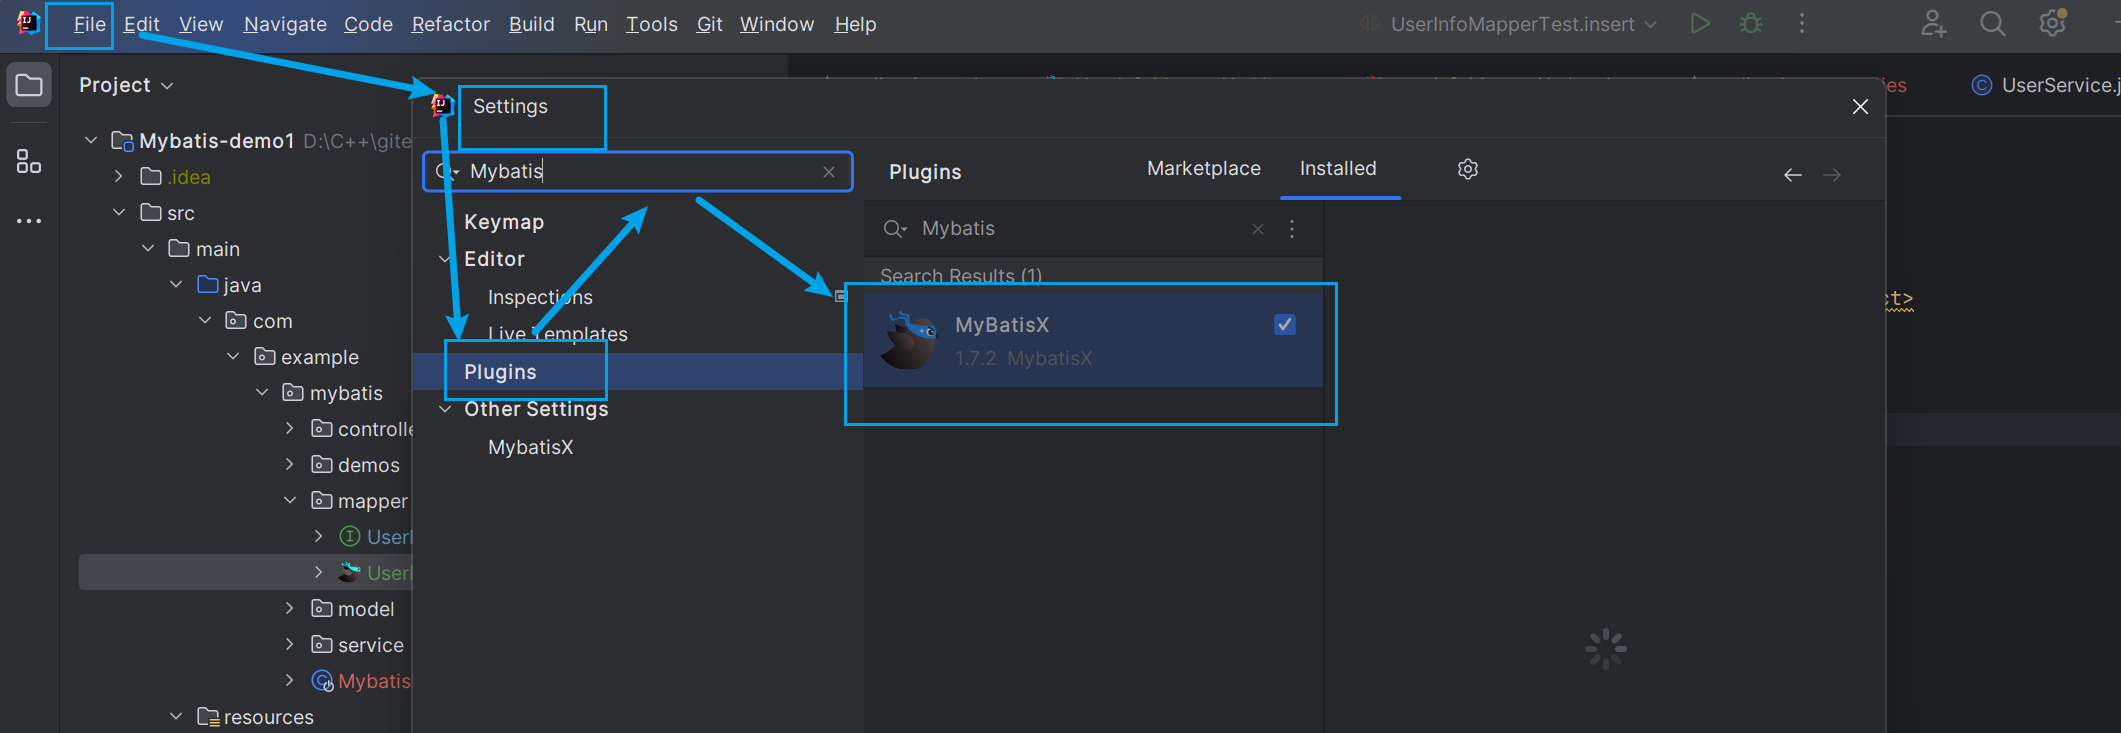The width and height of the screenshot is (2121, 733).
Task: Open plugin search options menu
Action: (1292, 229)
